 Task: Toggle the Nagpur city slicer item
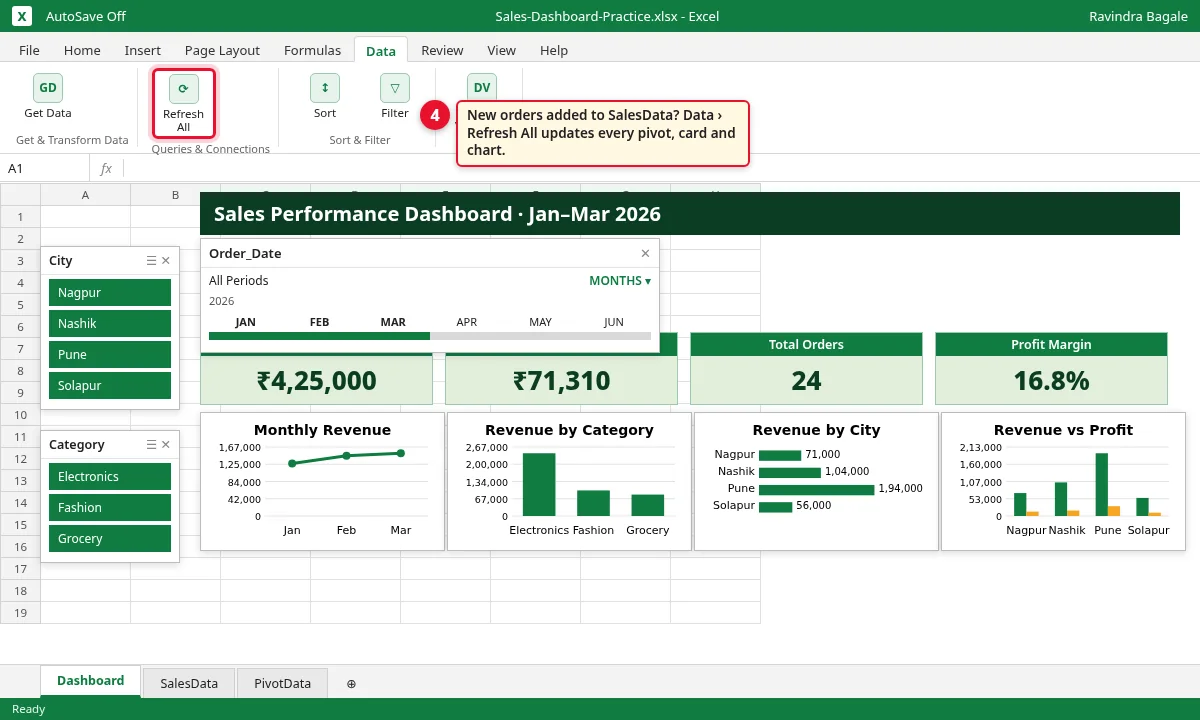(x=110, y=292)
